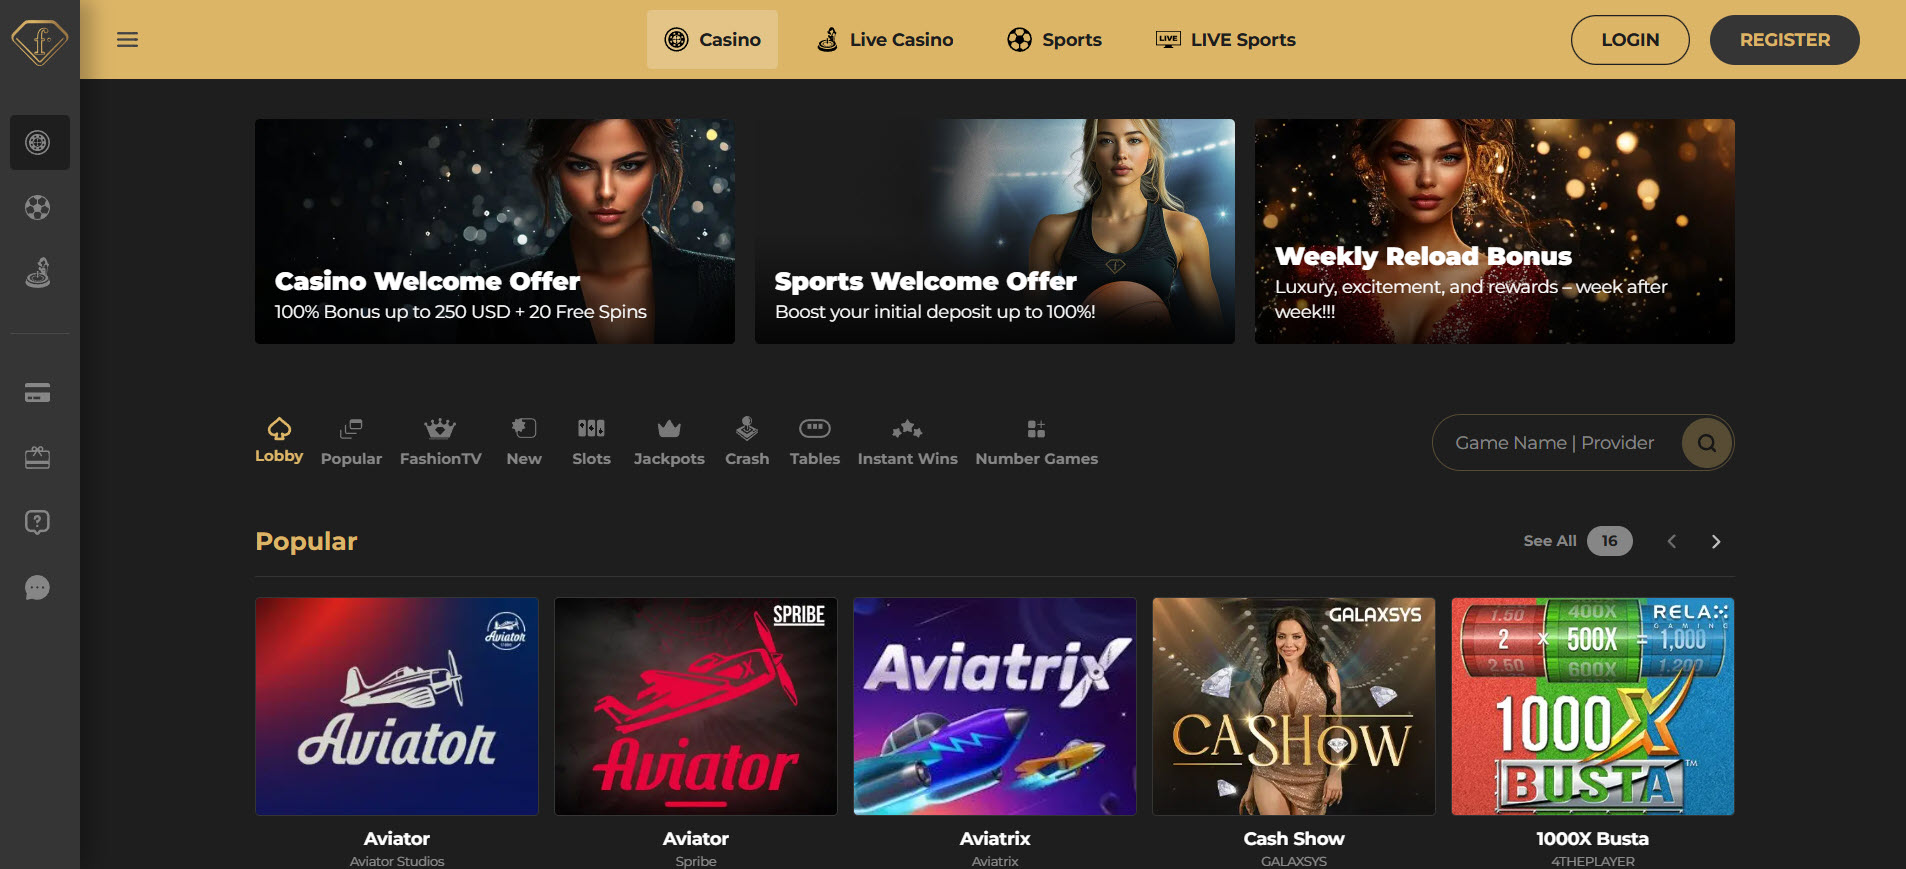Select the Tables category

pos(815,443)
